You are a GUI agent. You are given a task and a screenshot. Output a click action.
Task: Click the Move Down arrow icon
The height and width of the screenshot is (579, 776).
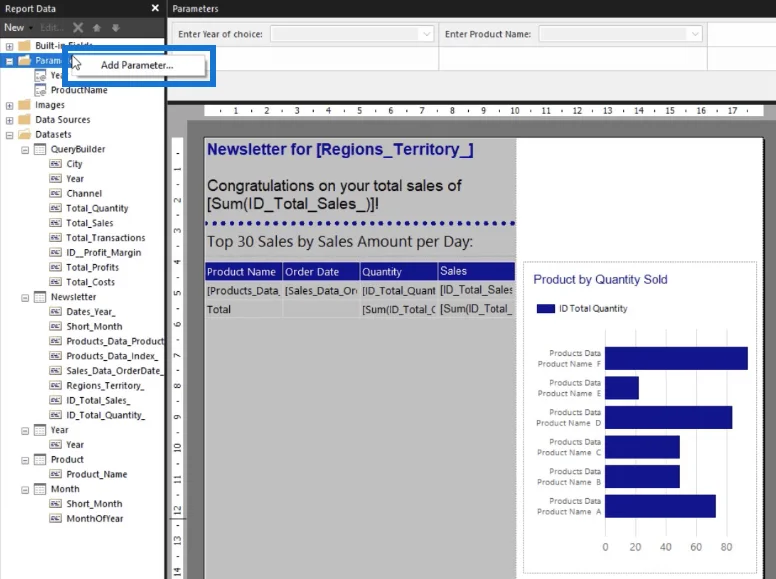pyautogui.click(x=116, y=28)
